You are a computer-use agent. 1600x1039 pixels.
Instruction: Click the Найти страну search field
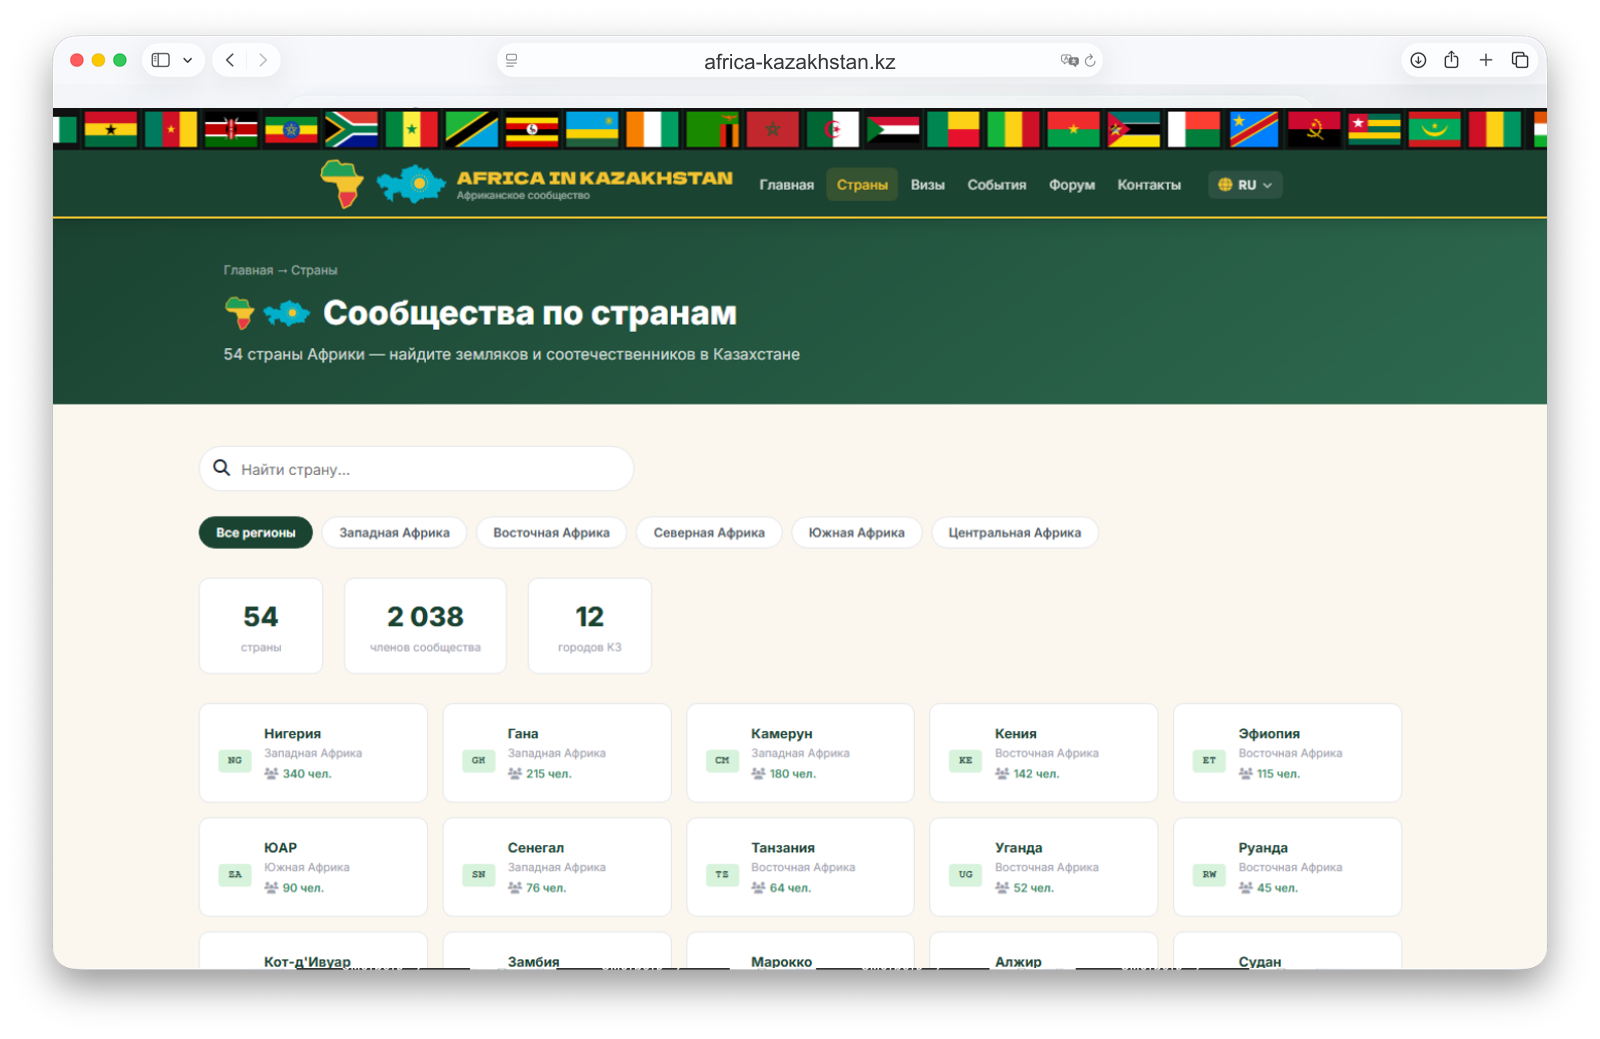pyautogui.click(x=416, y=469)
